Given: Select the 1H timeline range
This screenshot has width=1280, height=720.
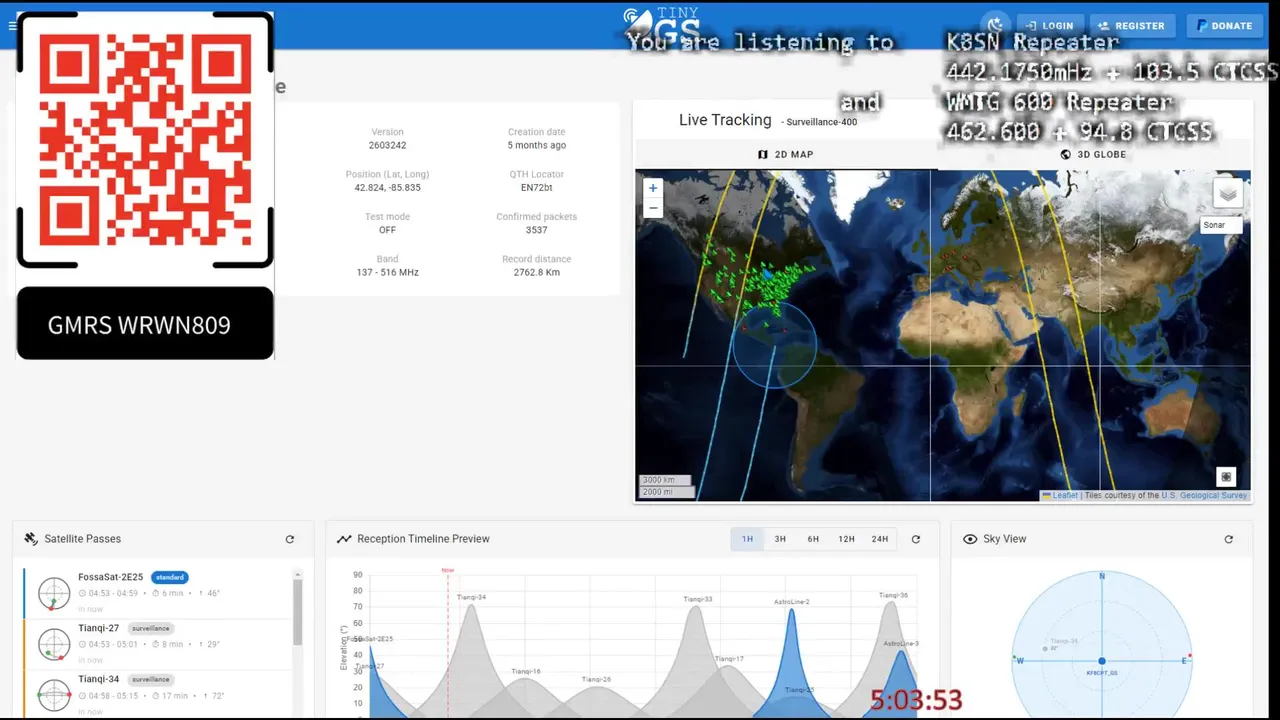Looking at the screenshot, I should pyautogui.click(x=747, y=539).
